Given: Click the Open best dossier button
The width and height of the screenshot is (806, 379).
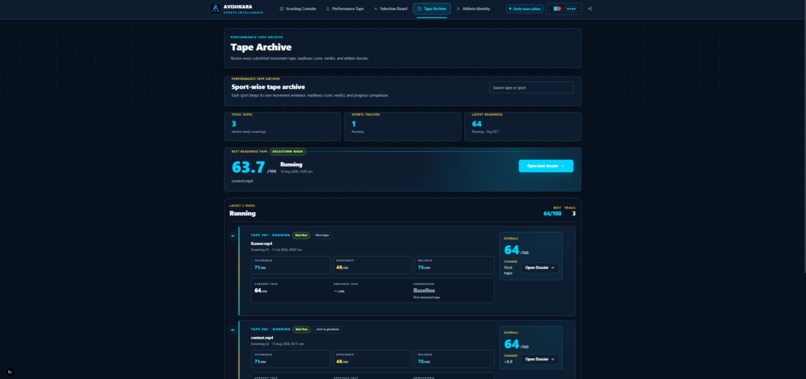Looking at the screenshot, I should coord(546,166).
